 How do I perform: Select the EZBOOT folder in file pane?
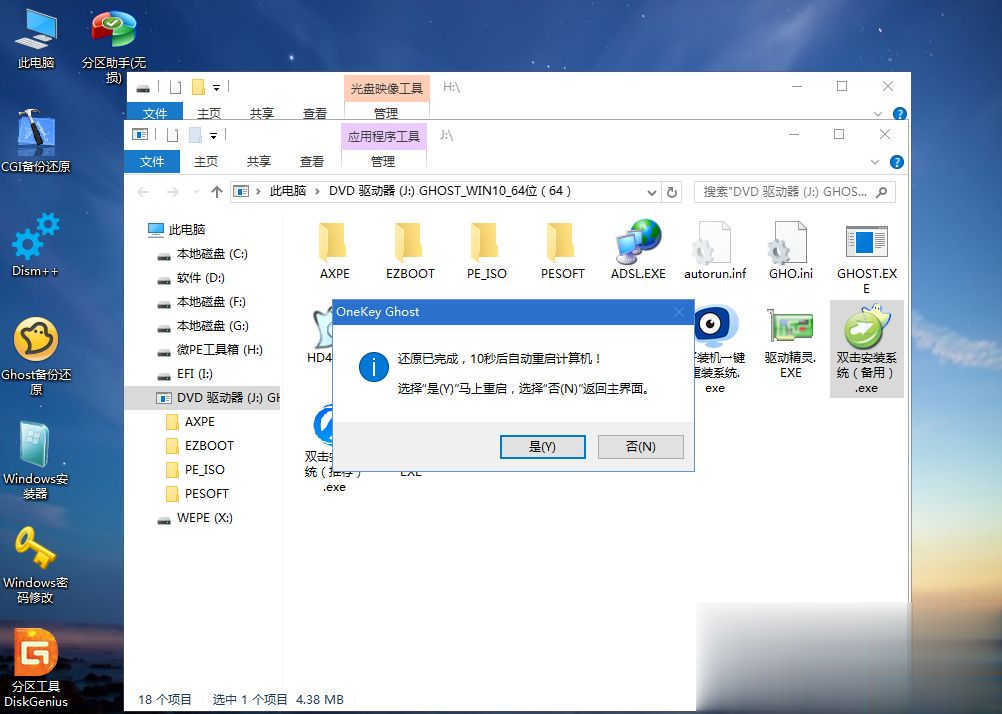(x=410, y=250)
